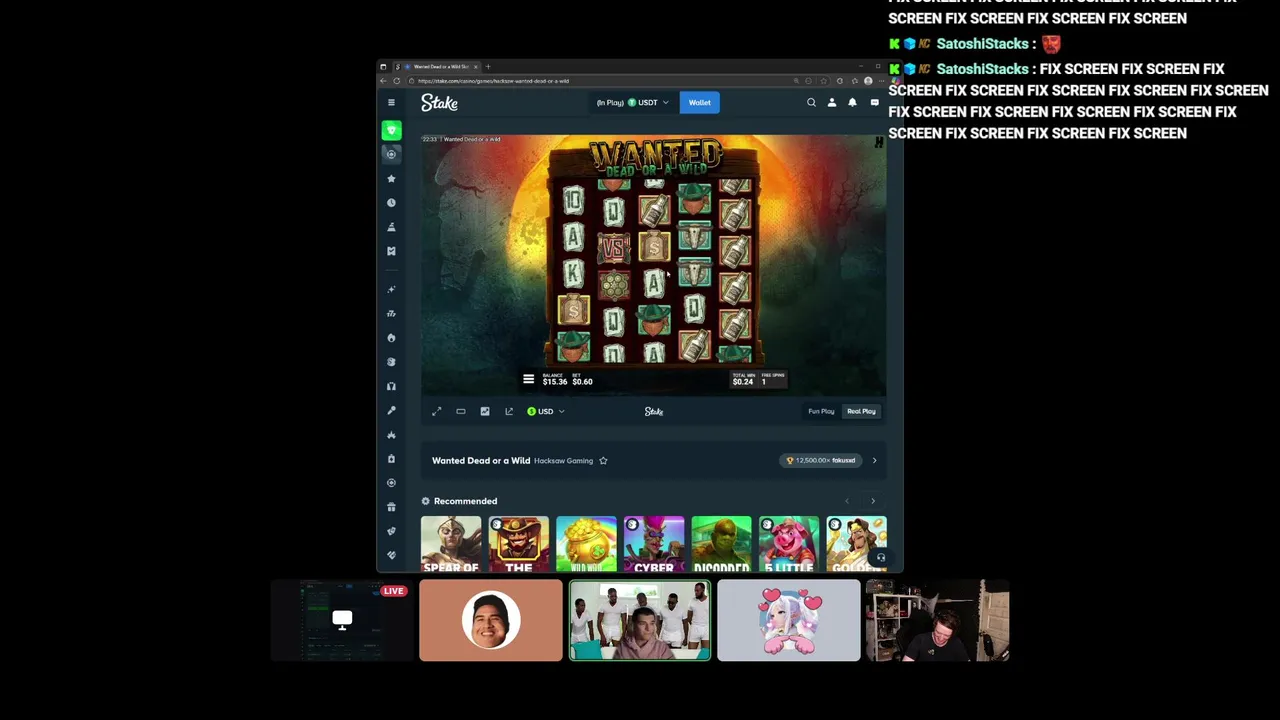
Task: Open the gold pot recommended game
Action: [586, 544]
